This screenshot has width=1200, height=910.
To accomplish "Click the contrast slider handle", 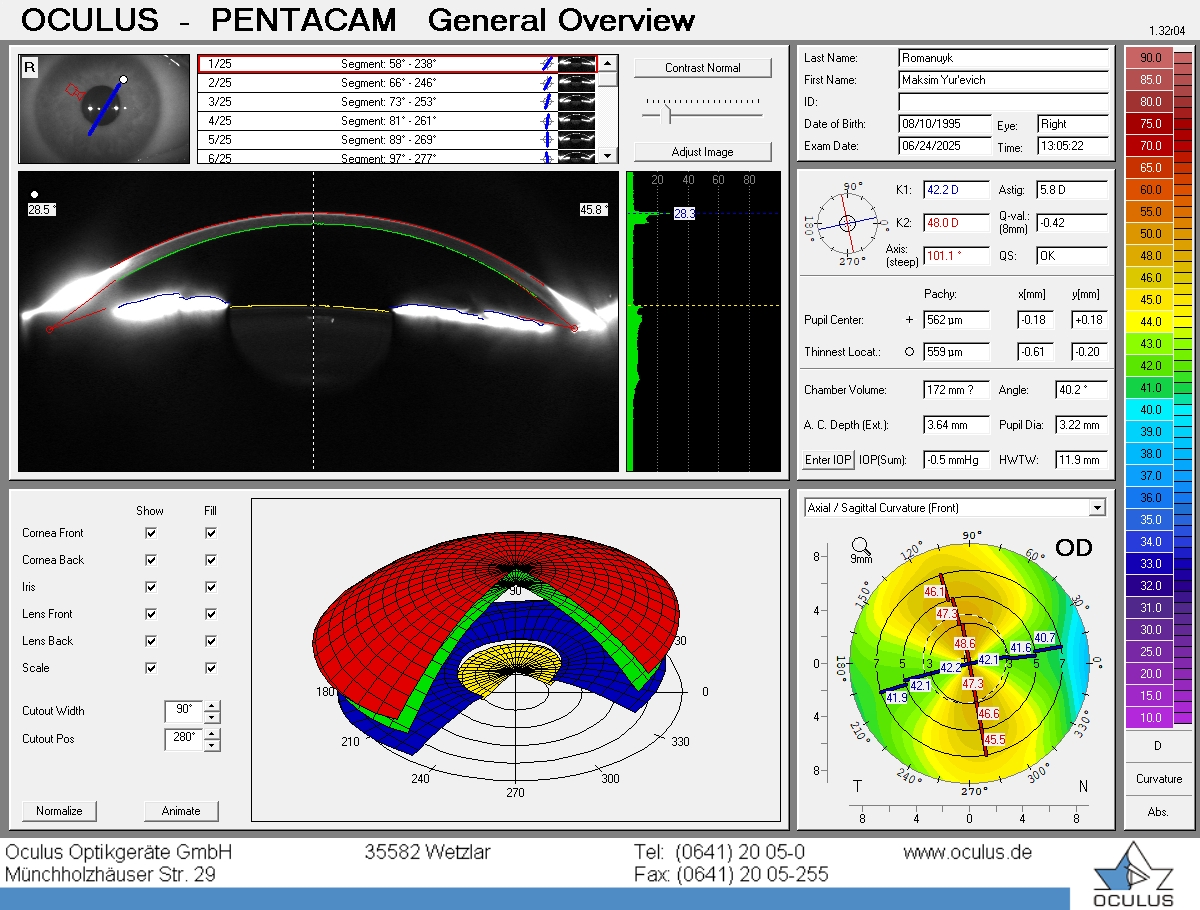I will point(669,115).
